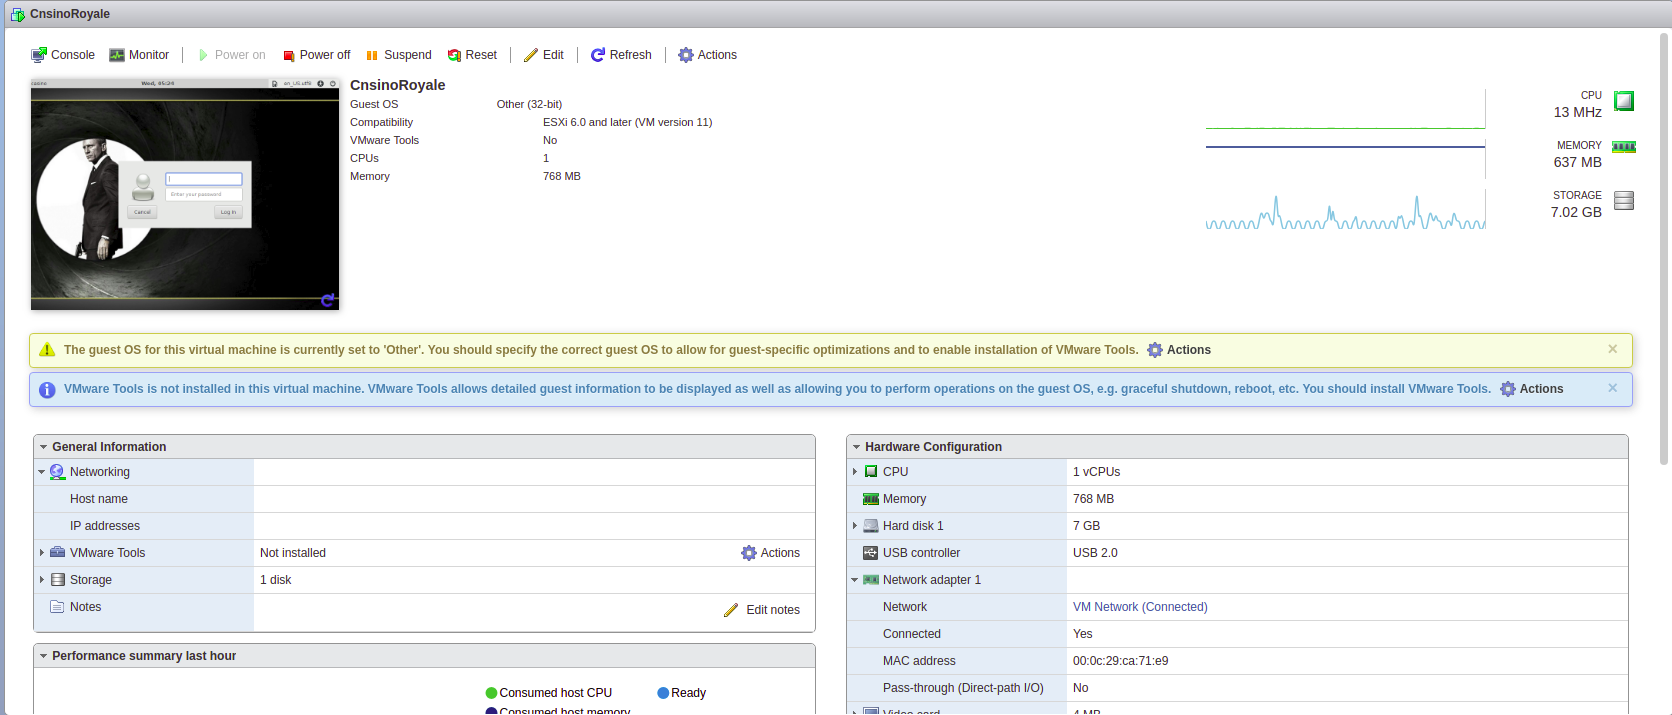Click the VMware Tools row icon
Screen dimensions: 1672x715
(57, 553)
